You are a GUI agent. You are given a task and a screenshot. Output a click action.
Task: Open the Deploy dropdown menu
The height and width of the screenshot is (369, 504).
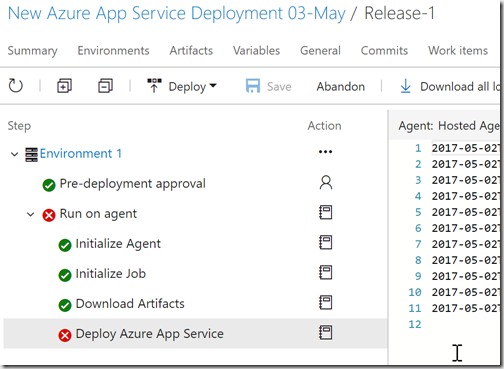tap(182, 86)
